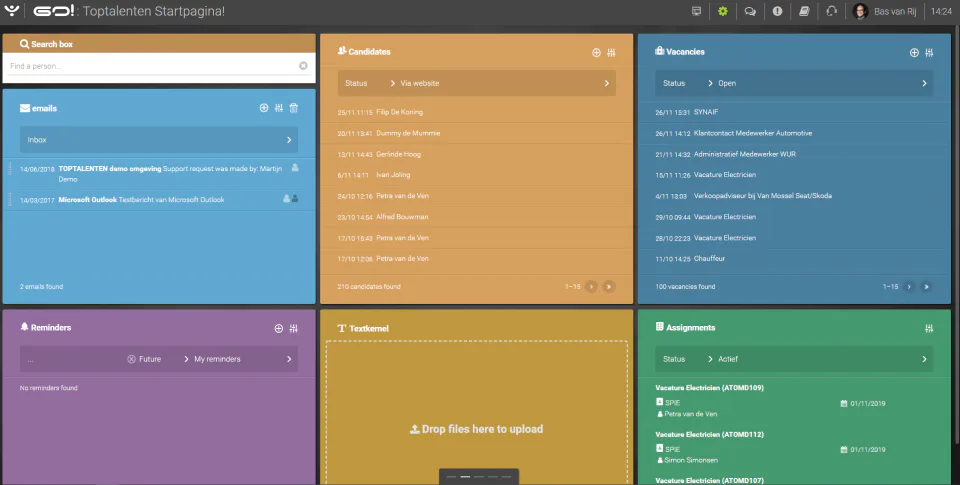Open candidate Alfred Bouwman
Screen dimensions: 960x485
tap(402, 217)
